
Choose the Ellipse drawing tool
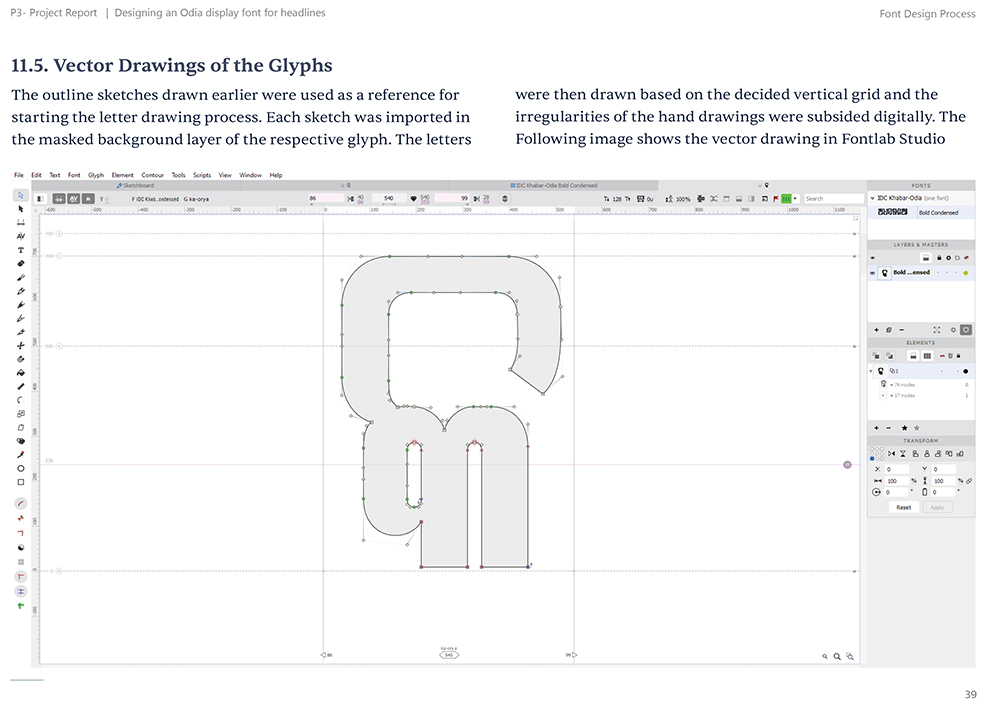[x=20, y=469]
